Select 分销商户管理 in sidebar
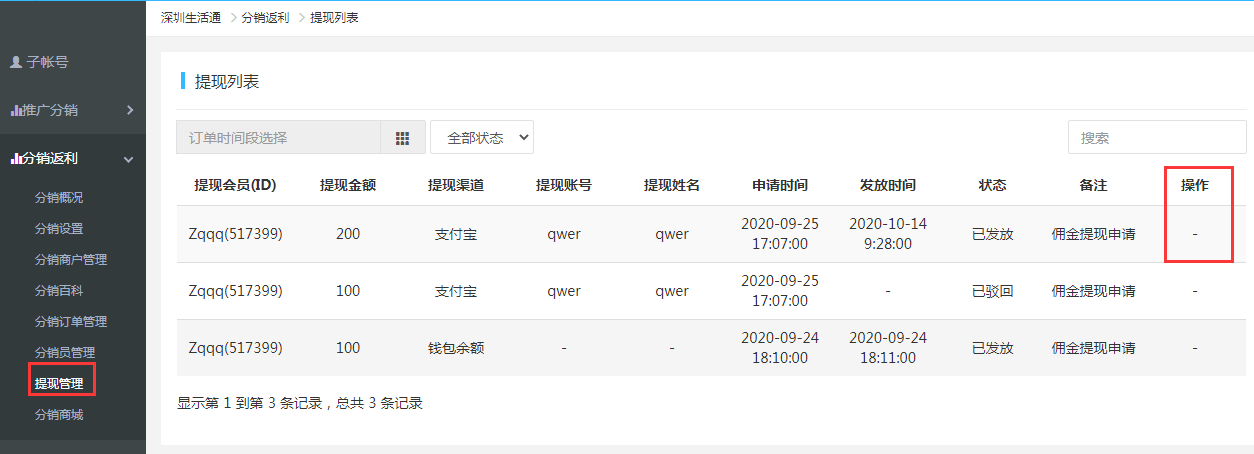1254x454 pixels. tap(71, 259)
